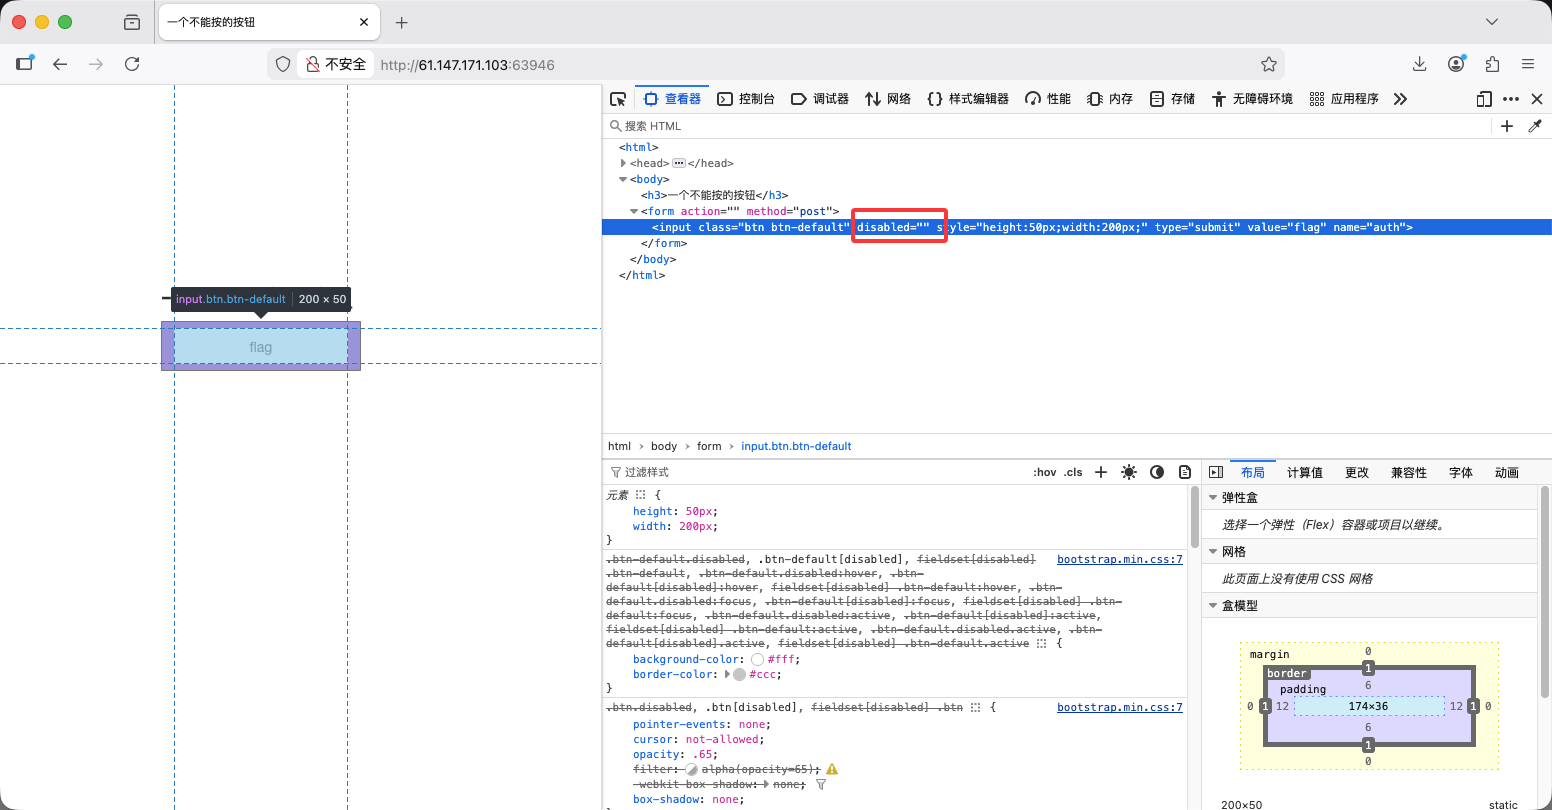Toggle the :hov pseudo-class panel
The image size is (1552, 810).
pos(1044,472)
